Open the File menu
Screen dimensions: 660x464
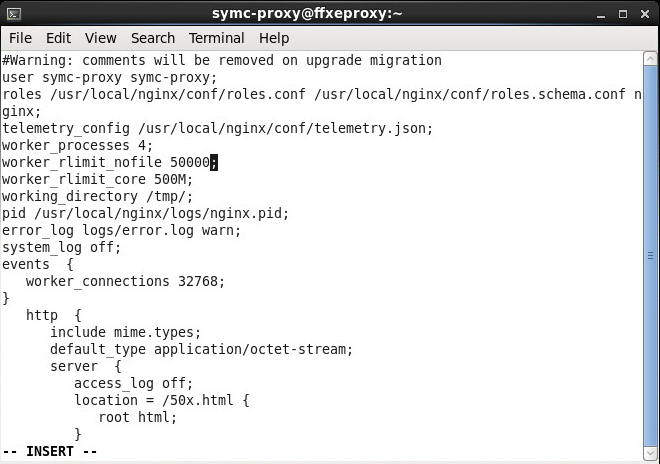(20, 38)
